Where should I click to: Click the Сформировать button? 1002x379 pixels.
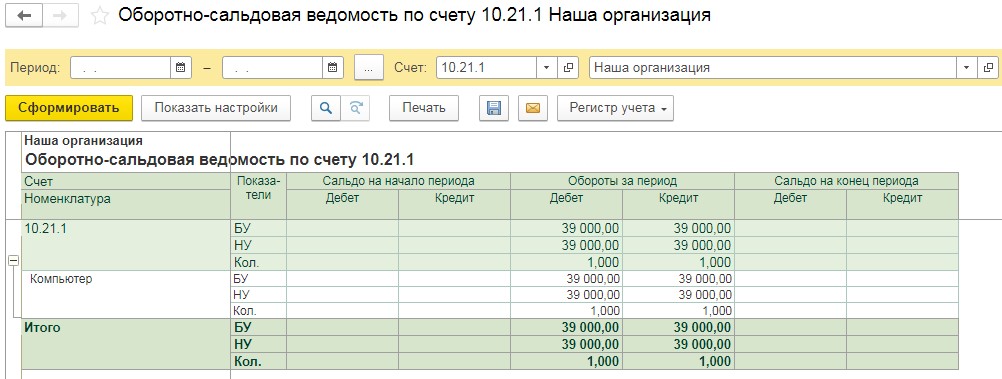(x=69, y=108)
